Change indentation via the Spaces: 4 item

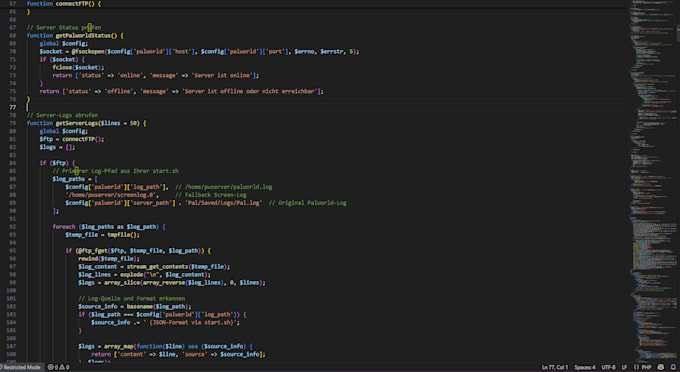point(585,367)
